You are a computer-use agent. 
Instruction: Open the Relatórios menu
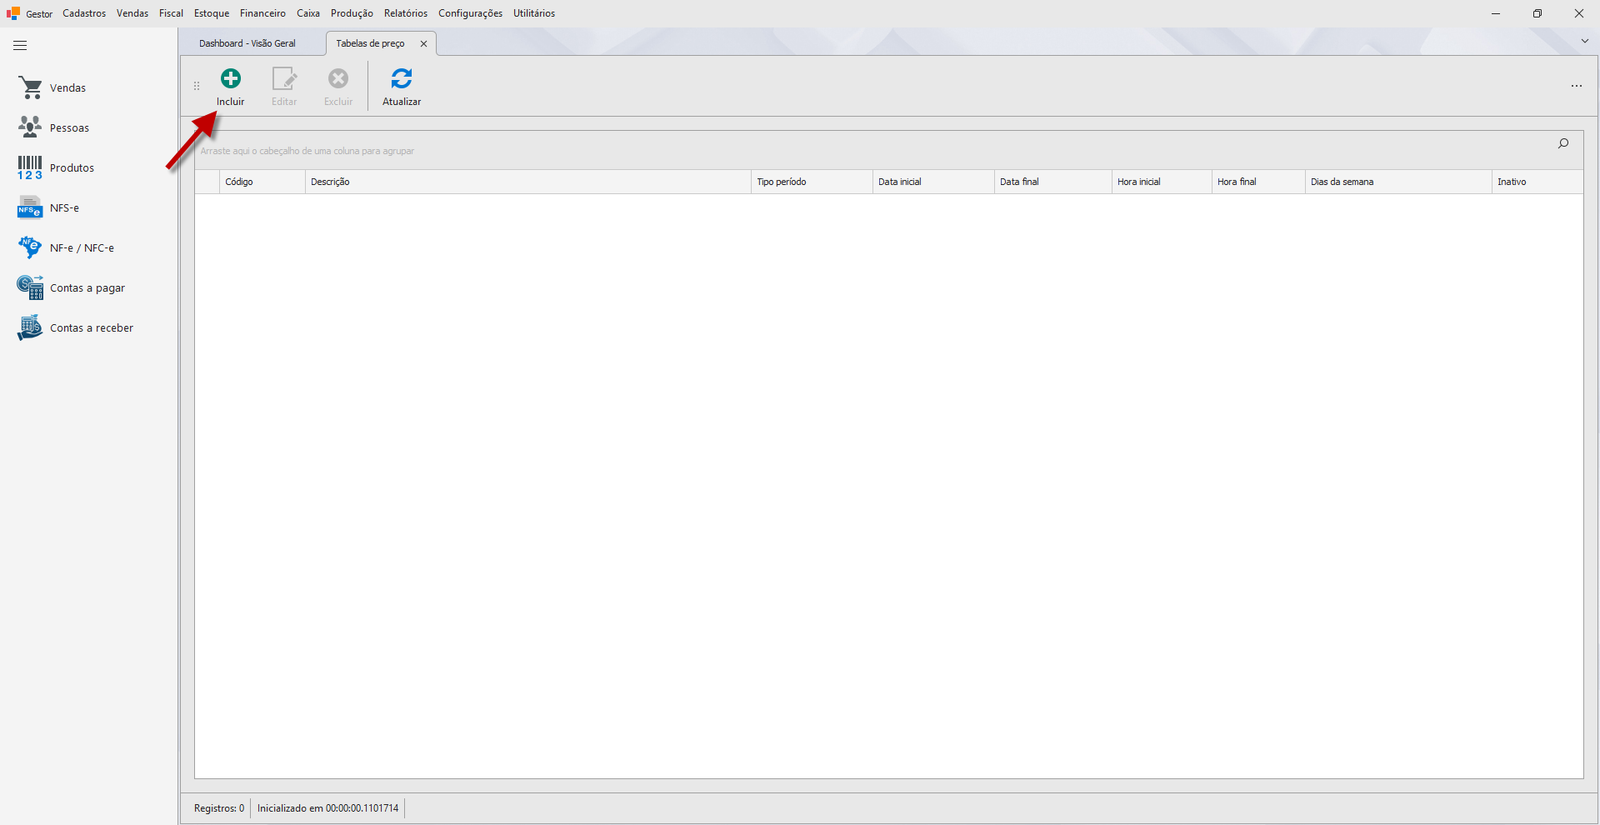click(x=406, y=13)
